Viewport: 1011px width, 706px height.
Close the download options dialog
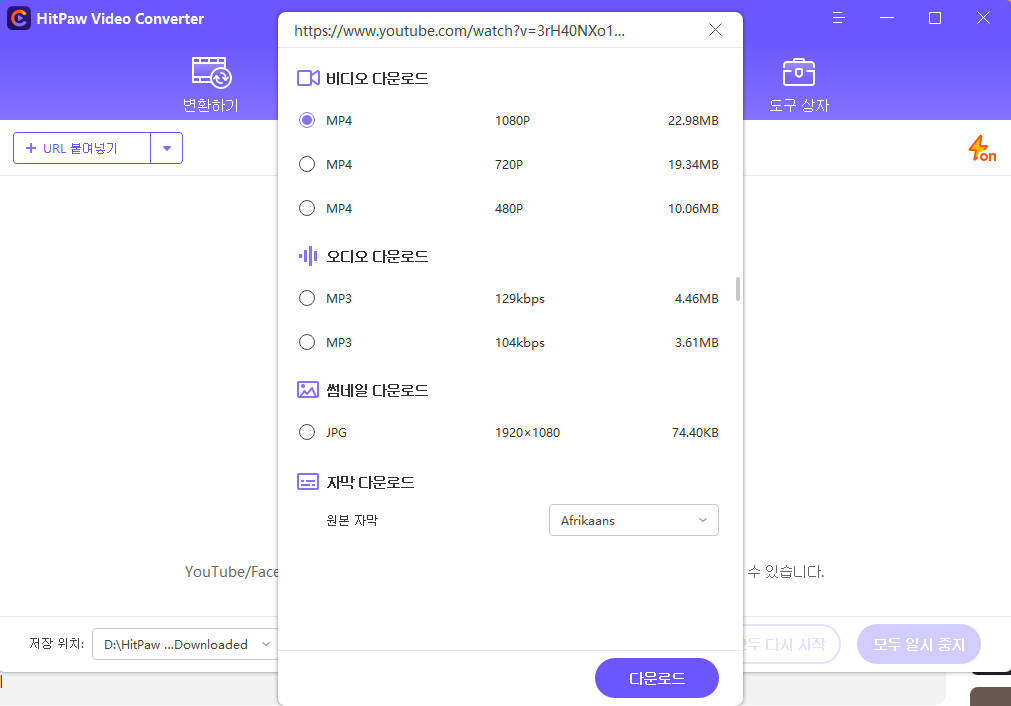tap(715, 30)
